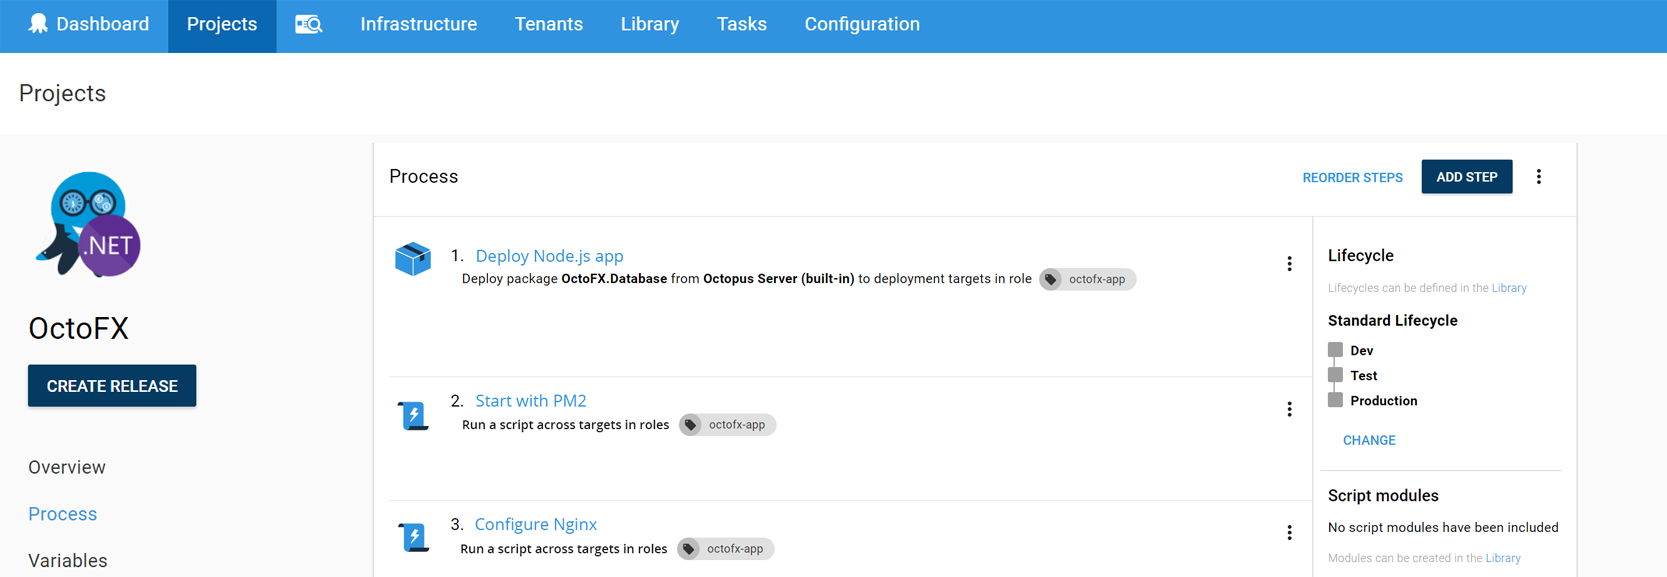
Task: Click Reorder Steps
Action: point(1352,178)
